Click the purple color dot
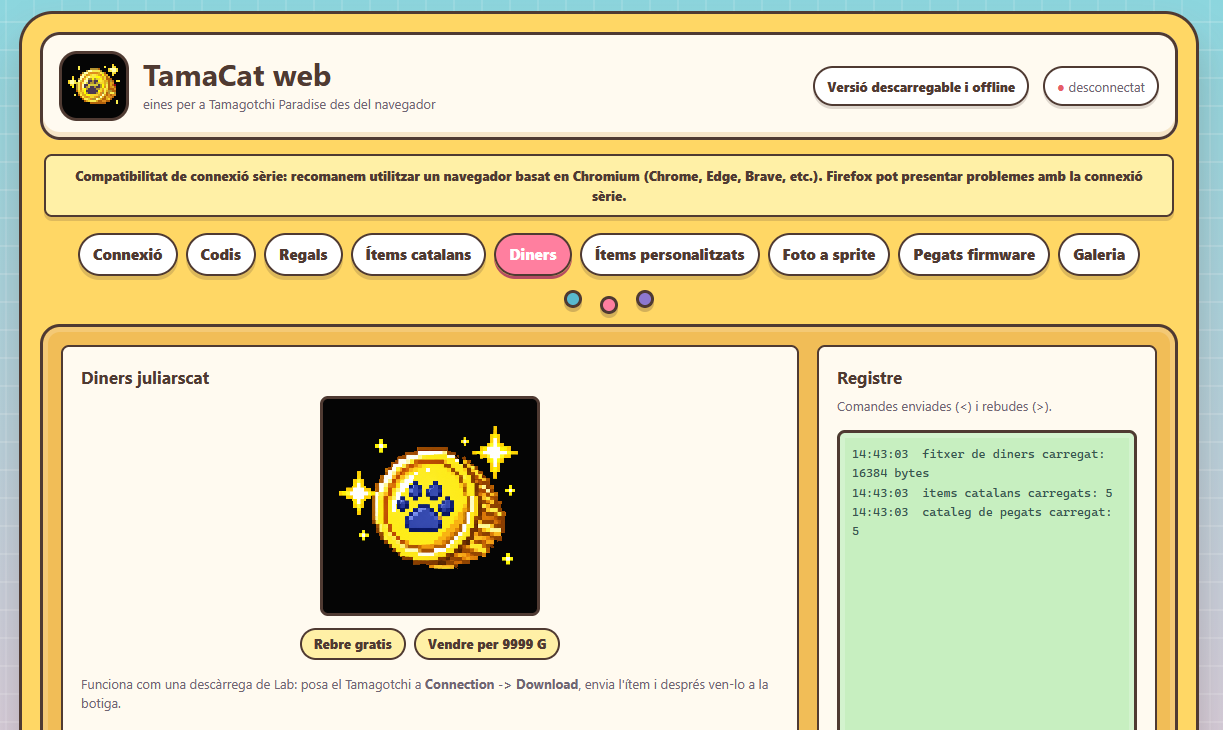The height and width of the screenshot is (730, 1223). click(645, 299)
